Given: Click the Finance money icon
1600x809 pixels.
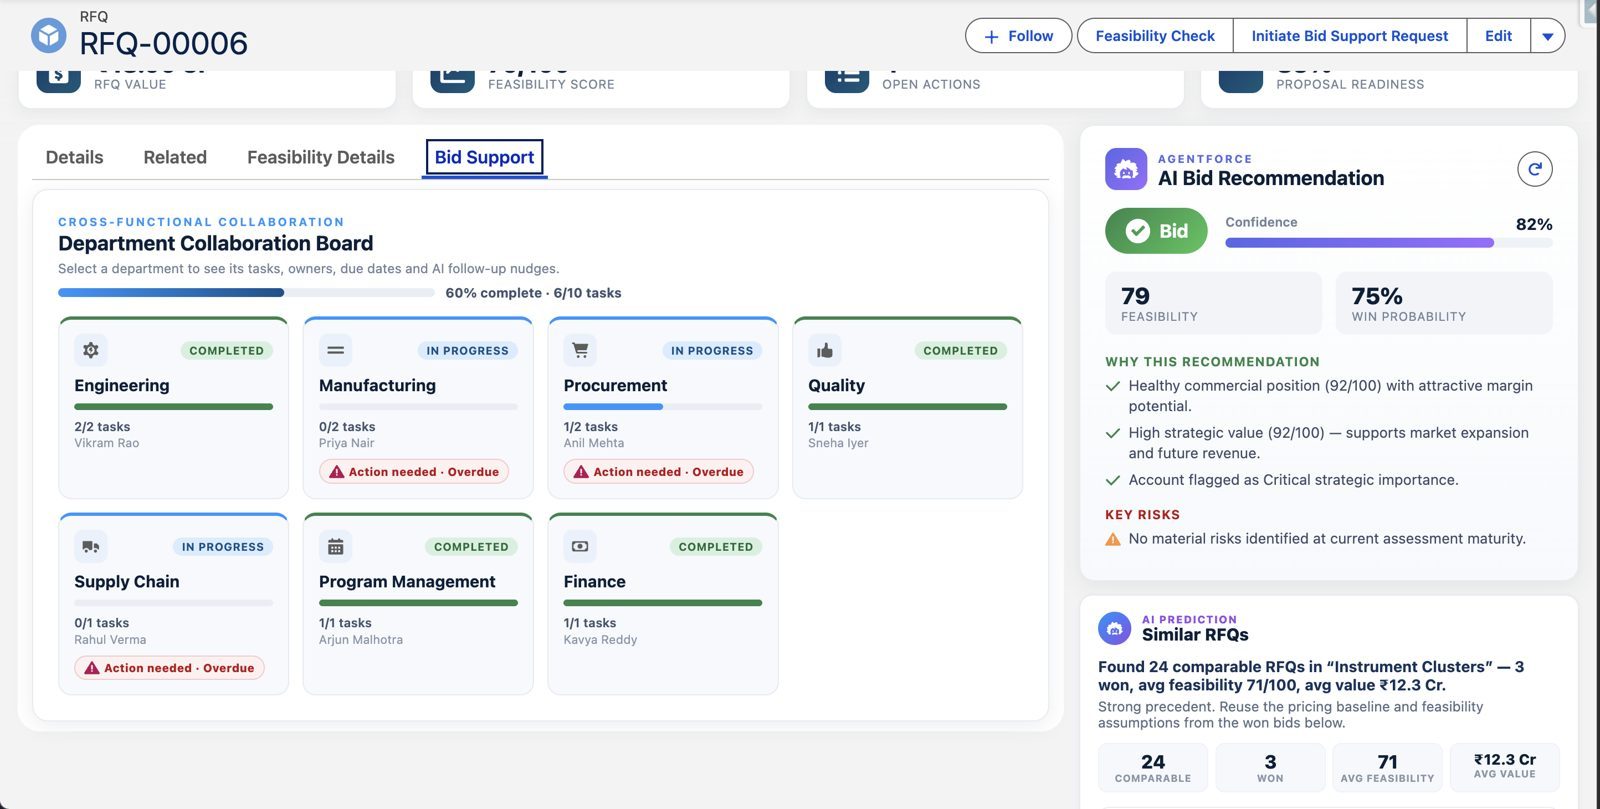Looking at the screenshot, I should [x=580, y=546].
